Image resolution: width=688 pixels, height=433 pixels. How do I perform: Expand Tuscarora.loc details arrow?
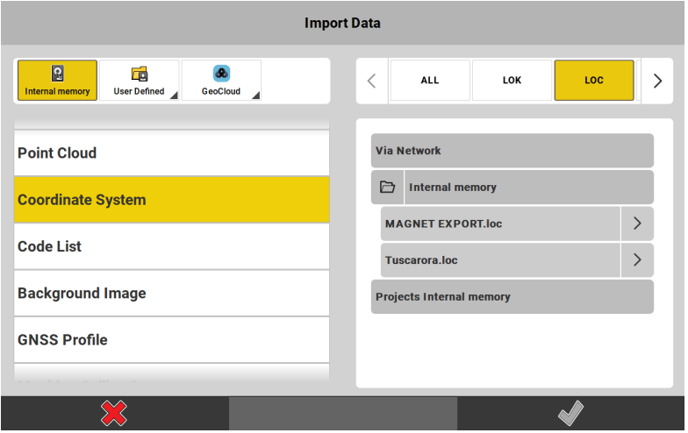click(637, 261)
